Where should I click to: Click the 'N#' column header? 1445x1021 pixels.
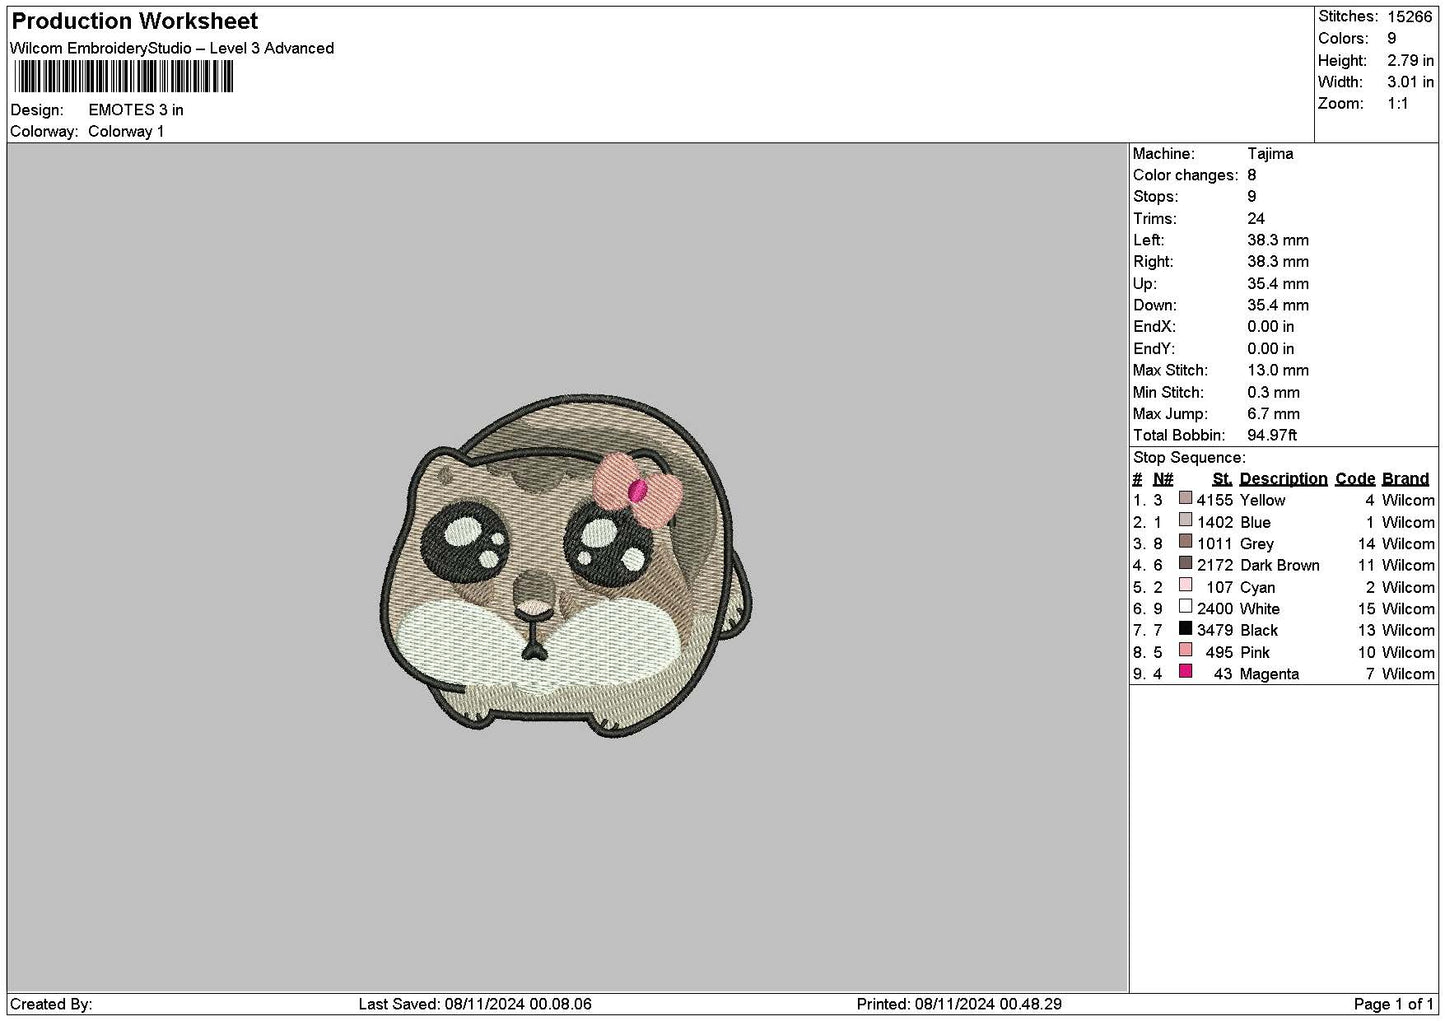[x=1163, y=479]
